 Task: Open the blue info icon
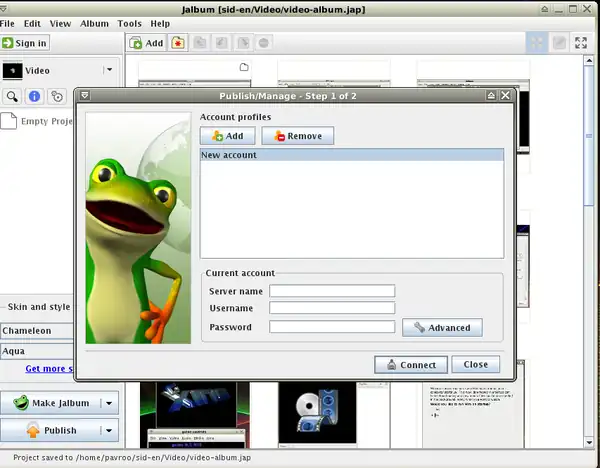pyautogui.click(x=34, y=97)
